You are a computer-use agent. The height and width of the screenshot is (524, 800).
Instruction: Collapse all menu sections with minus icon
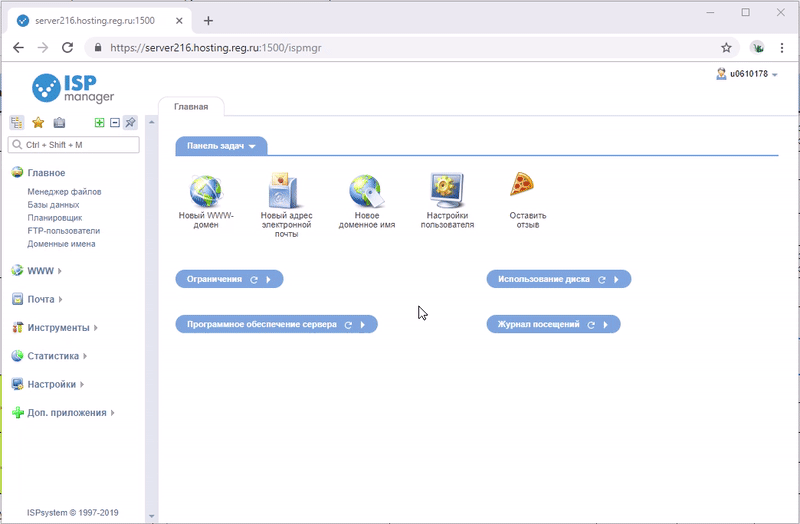(115, 122)
